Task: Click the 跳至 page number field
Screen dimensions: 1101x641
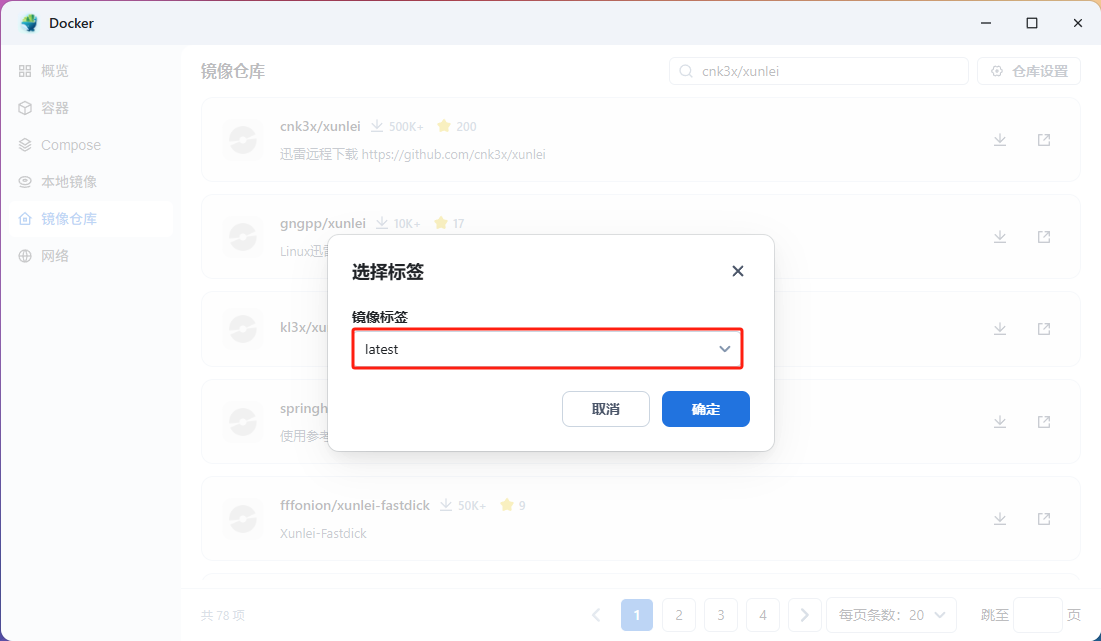Action: (x=1038, y=615)
